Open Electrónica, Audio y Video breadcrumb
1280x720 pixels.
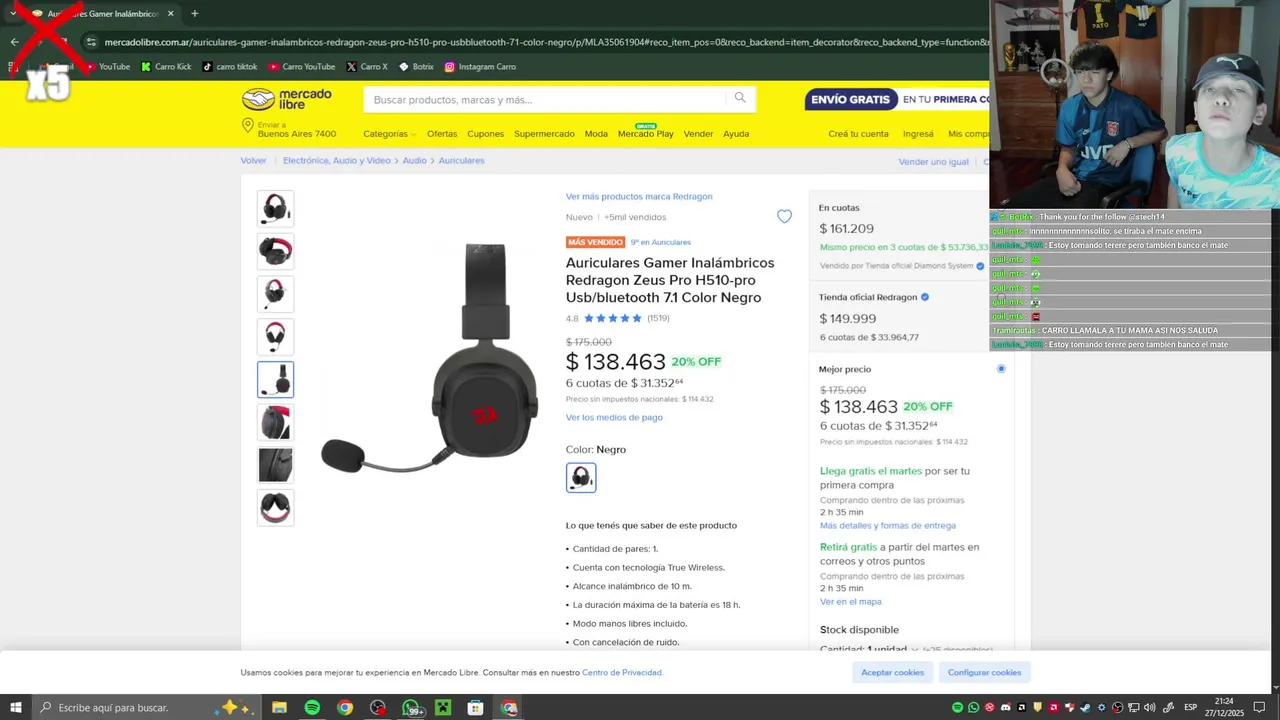pos(337,161)
